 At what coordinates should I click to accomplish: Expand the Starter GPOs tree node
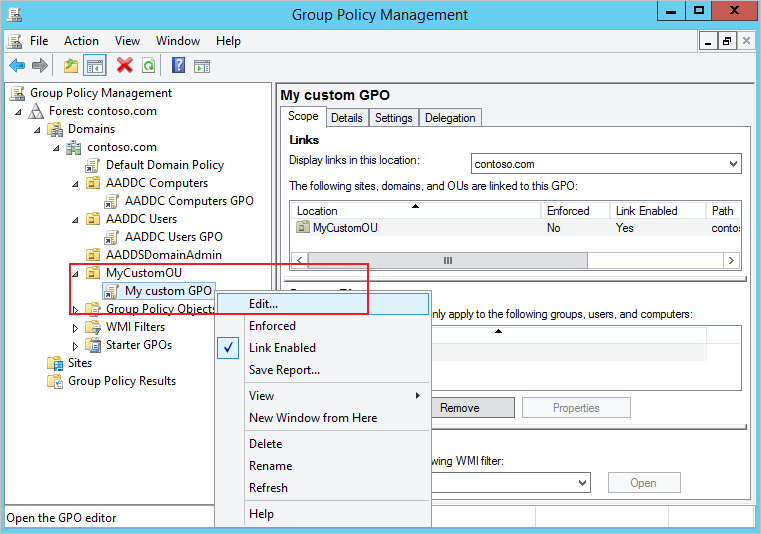(75, 346)
